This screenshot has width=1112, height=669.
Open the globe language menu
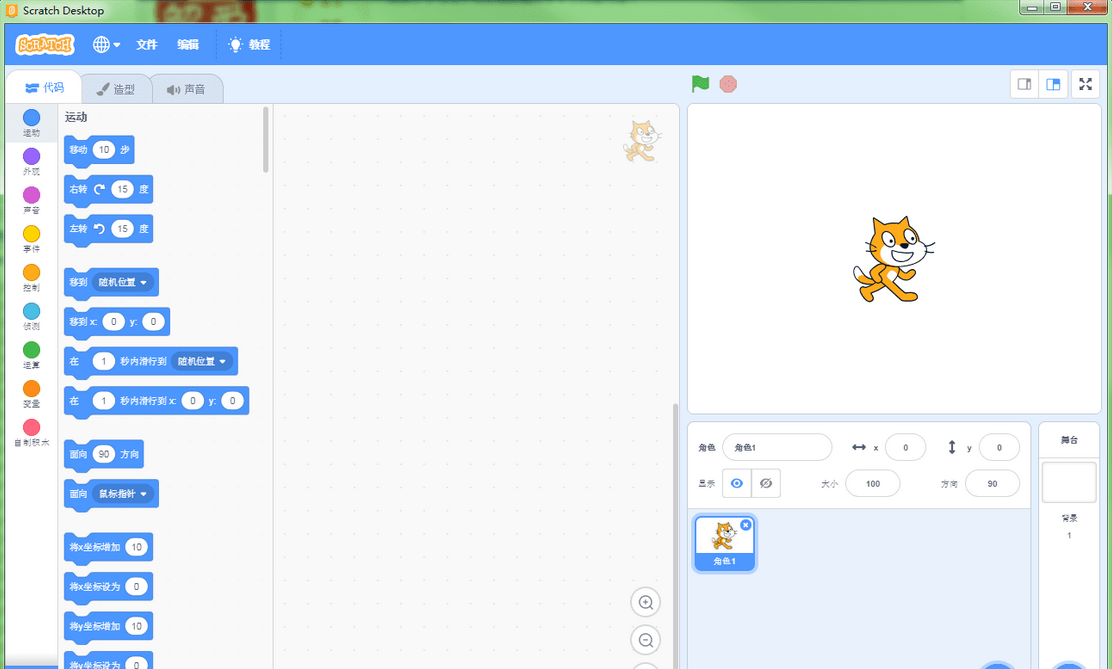[x=106, y=44]
